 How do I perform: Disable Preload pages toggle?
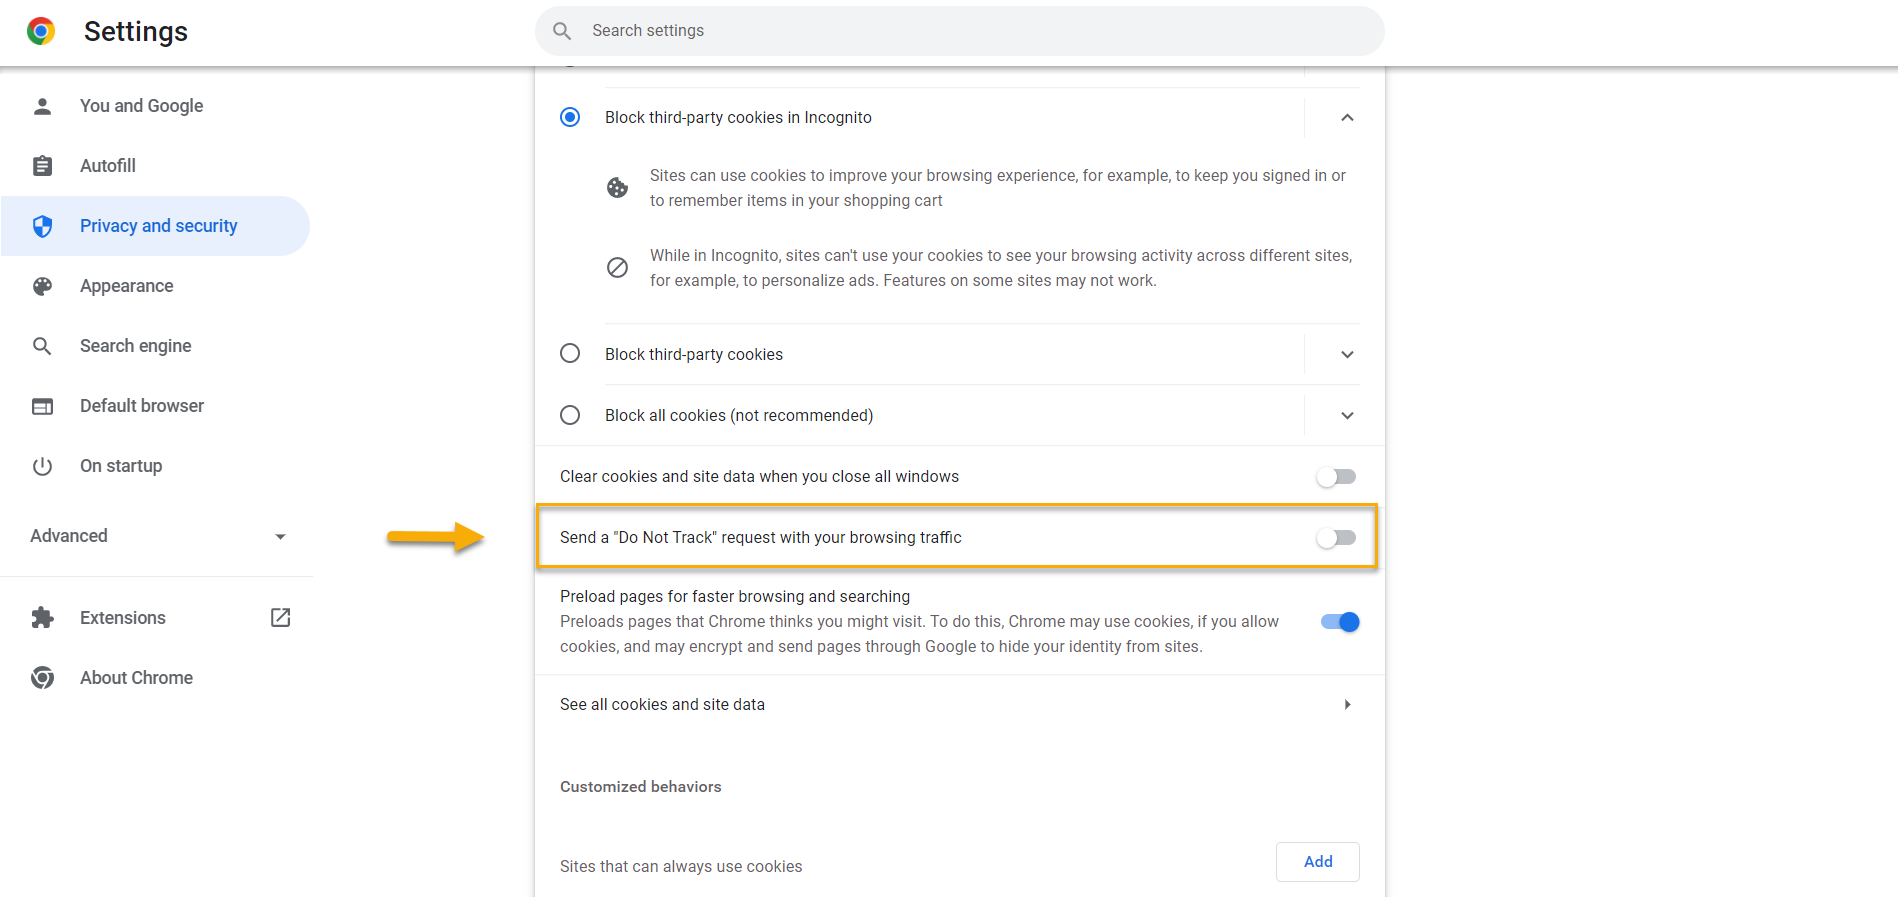[x=1340, y=622]
